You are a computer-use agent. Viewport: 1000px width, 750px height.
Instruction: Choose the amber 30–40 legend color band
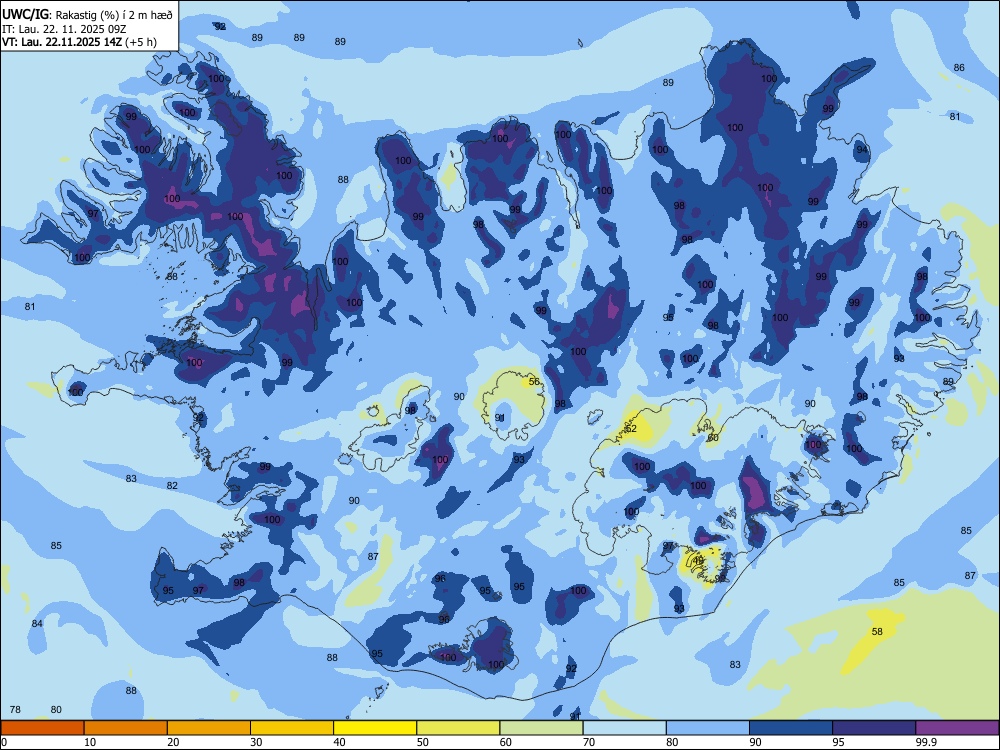click(x=292, y=728)
